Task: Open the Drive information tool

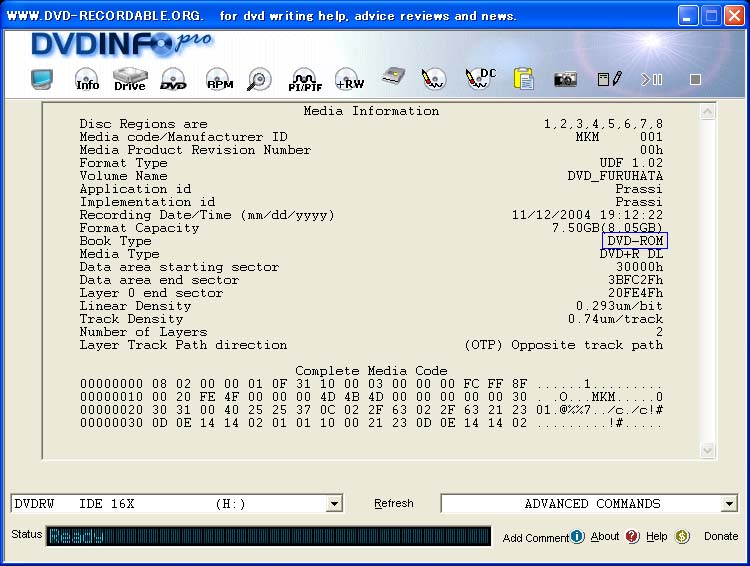Action: coord(130,79)
